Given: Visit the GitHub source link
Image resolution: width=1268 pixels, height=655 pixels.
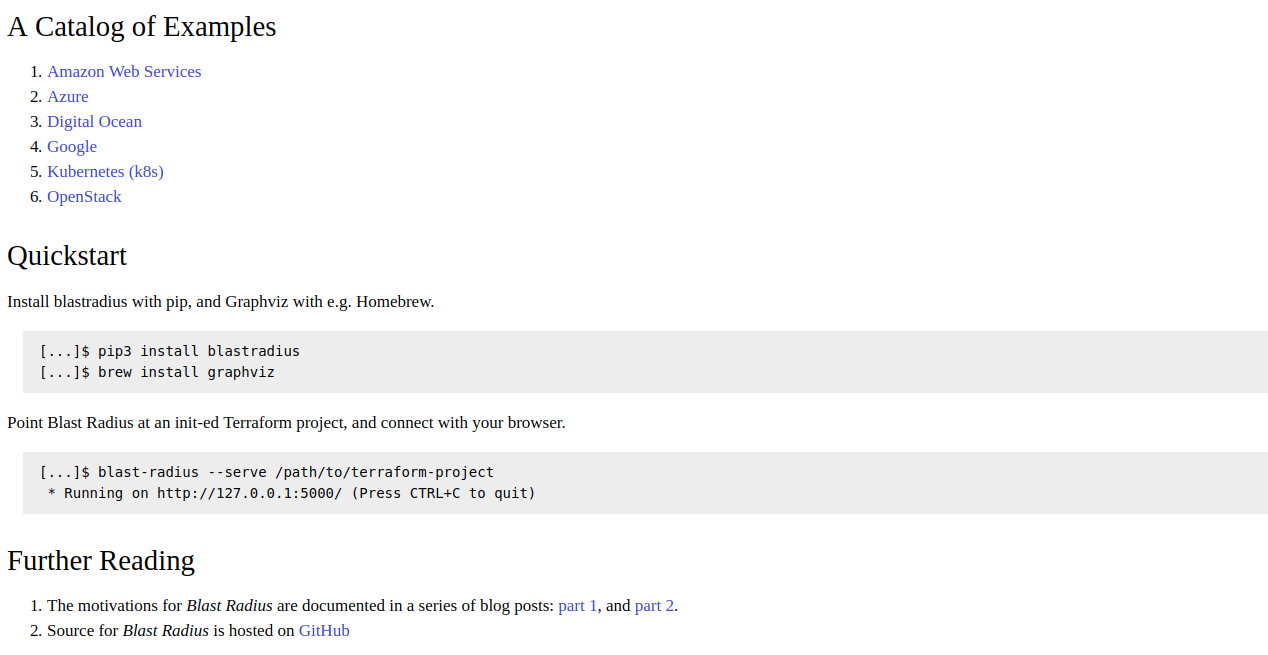Looking at the screenshot, I should click(x=324, y=631).
